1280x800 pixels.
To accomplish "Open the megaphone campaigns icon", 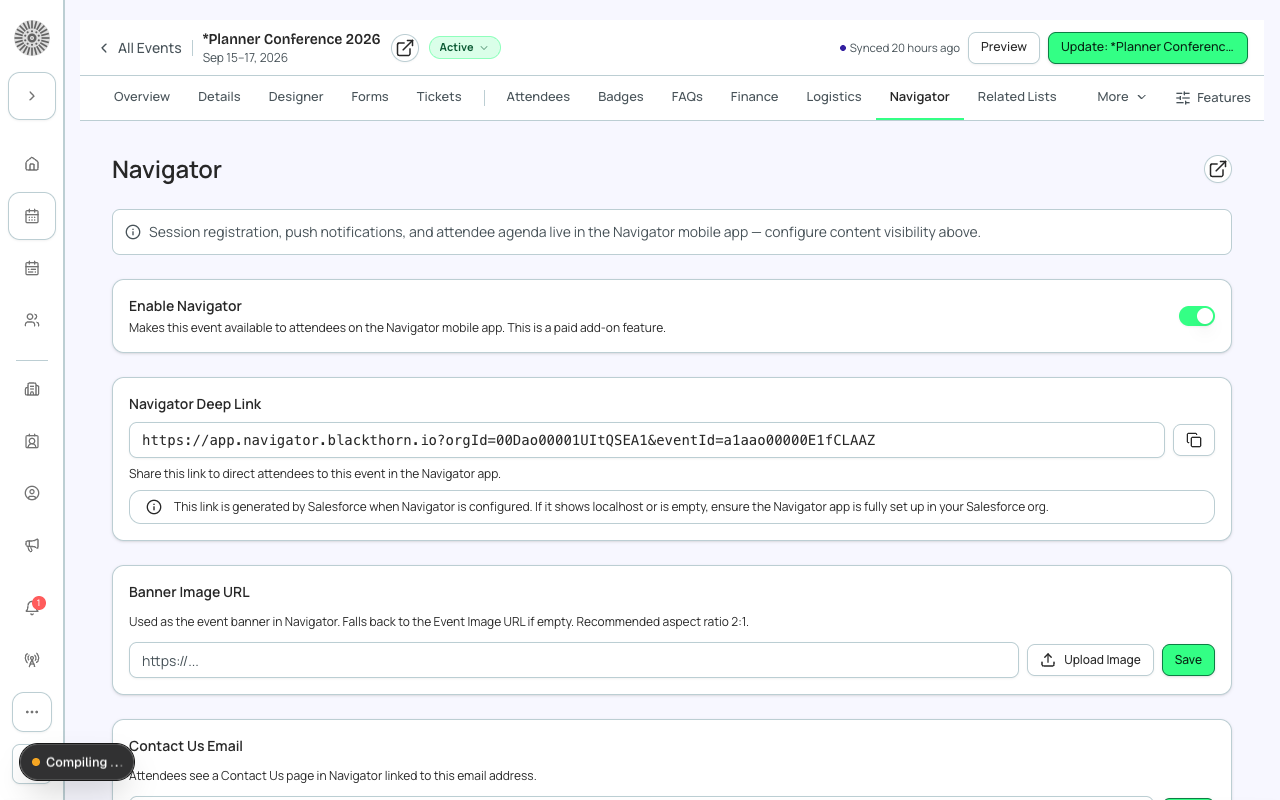I will coord(32,545).
